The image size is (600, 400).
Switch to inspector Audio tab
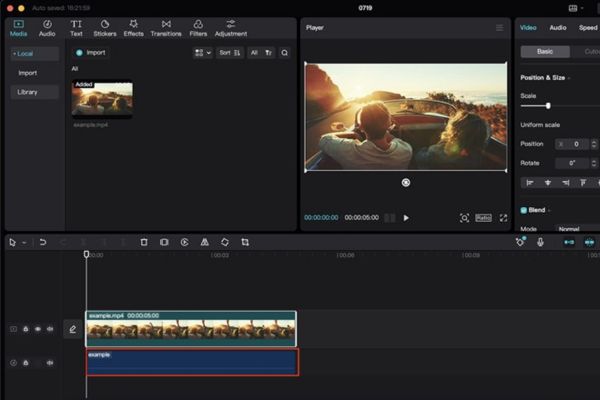(558, 28)
